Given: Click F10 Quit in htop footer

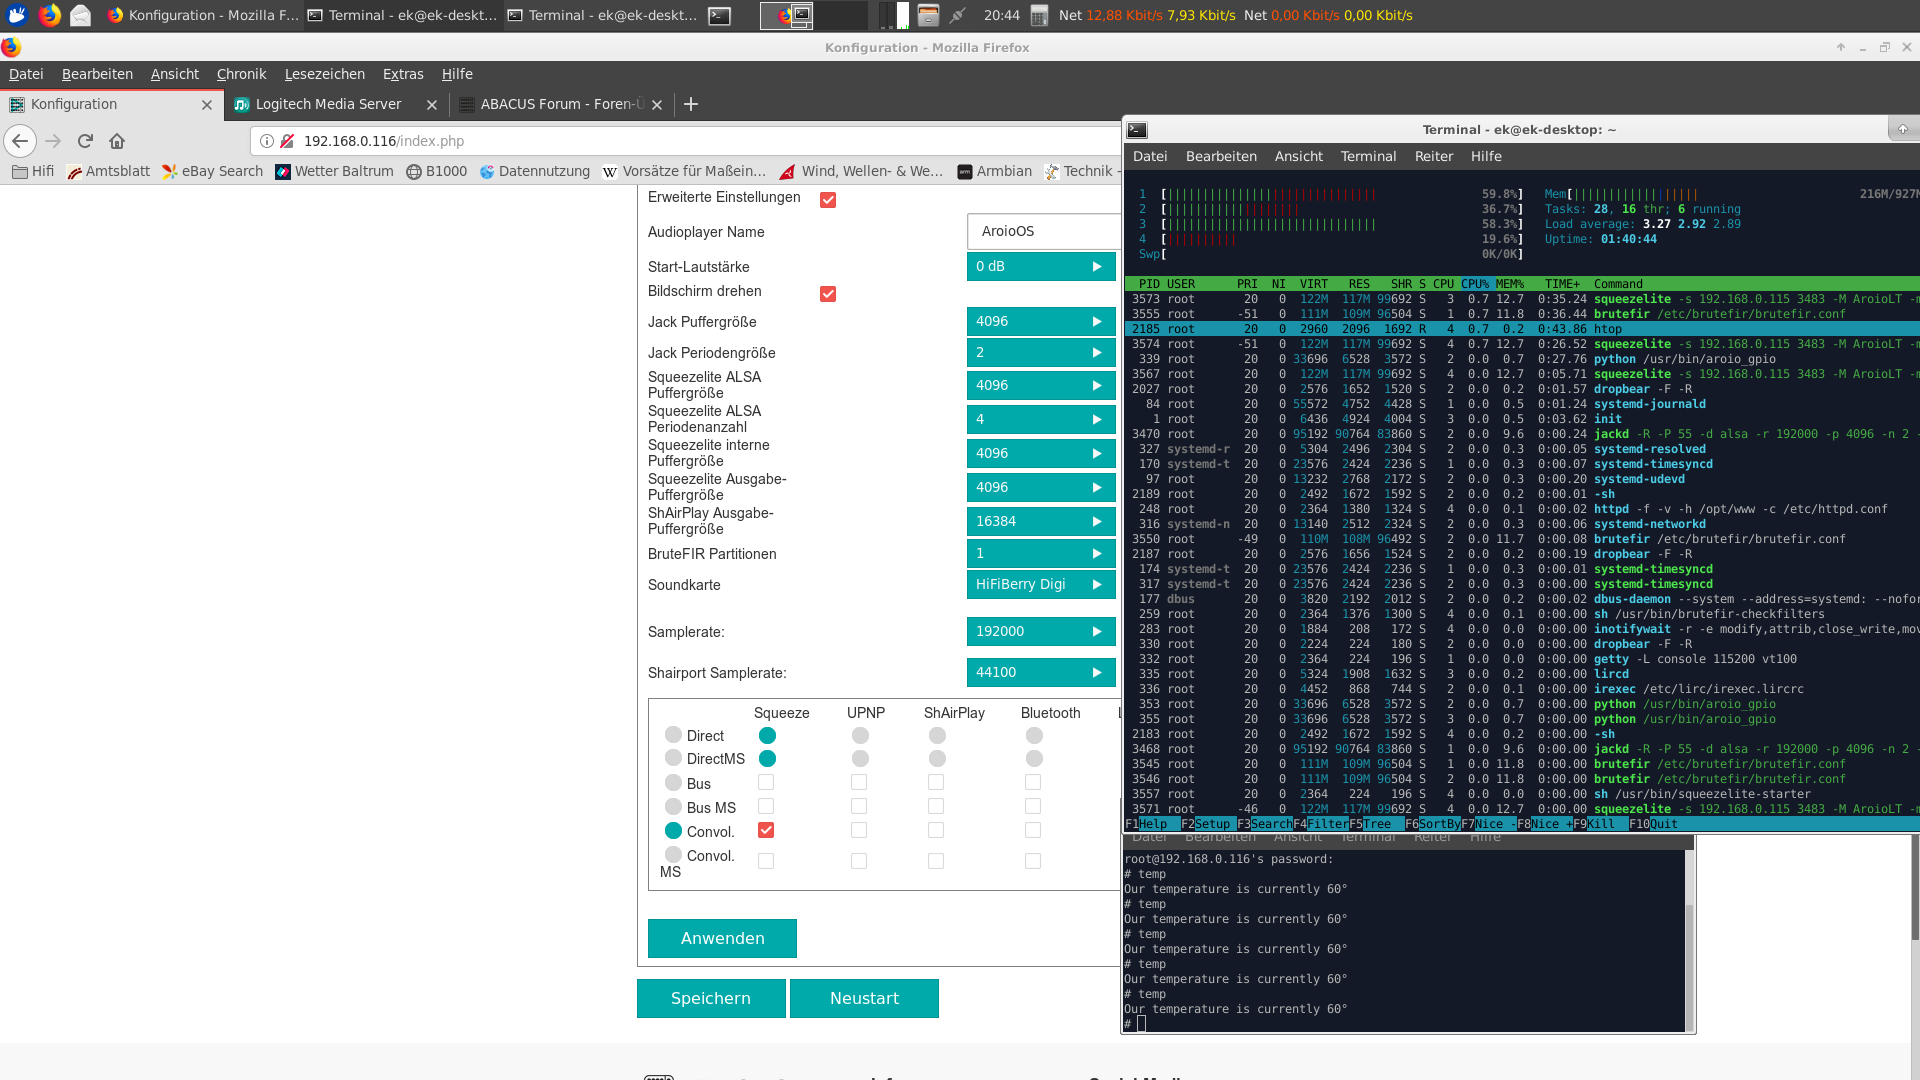Looking at the screenshot, I should point(1655,824).
